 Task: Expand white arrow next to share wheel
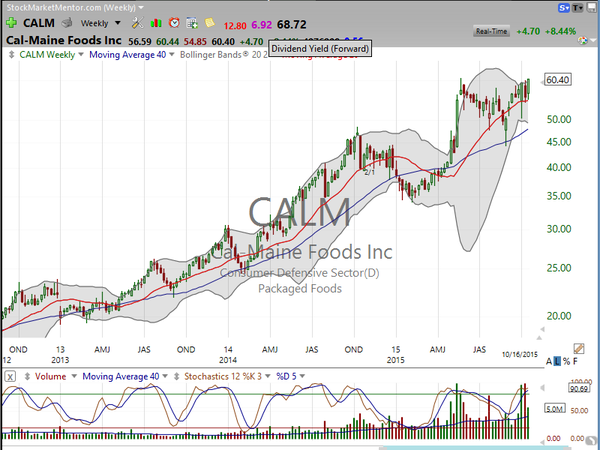(x=593, y=40)
